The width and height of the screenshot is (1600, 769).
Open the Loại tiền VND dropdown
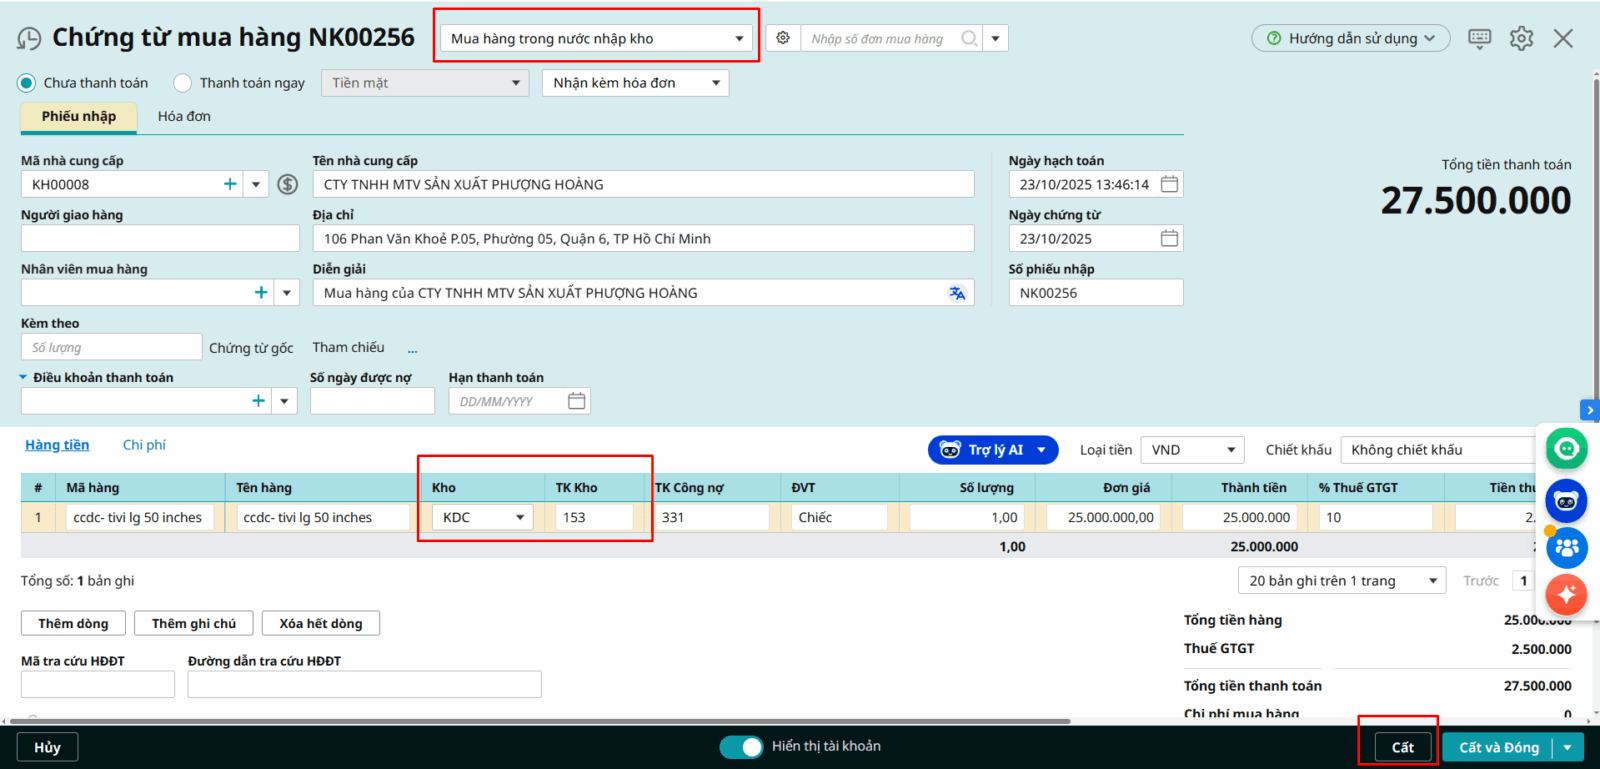coord(1192,450)
